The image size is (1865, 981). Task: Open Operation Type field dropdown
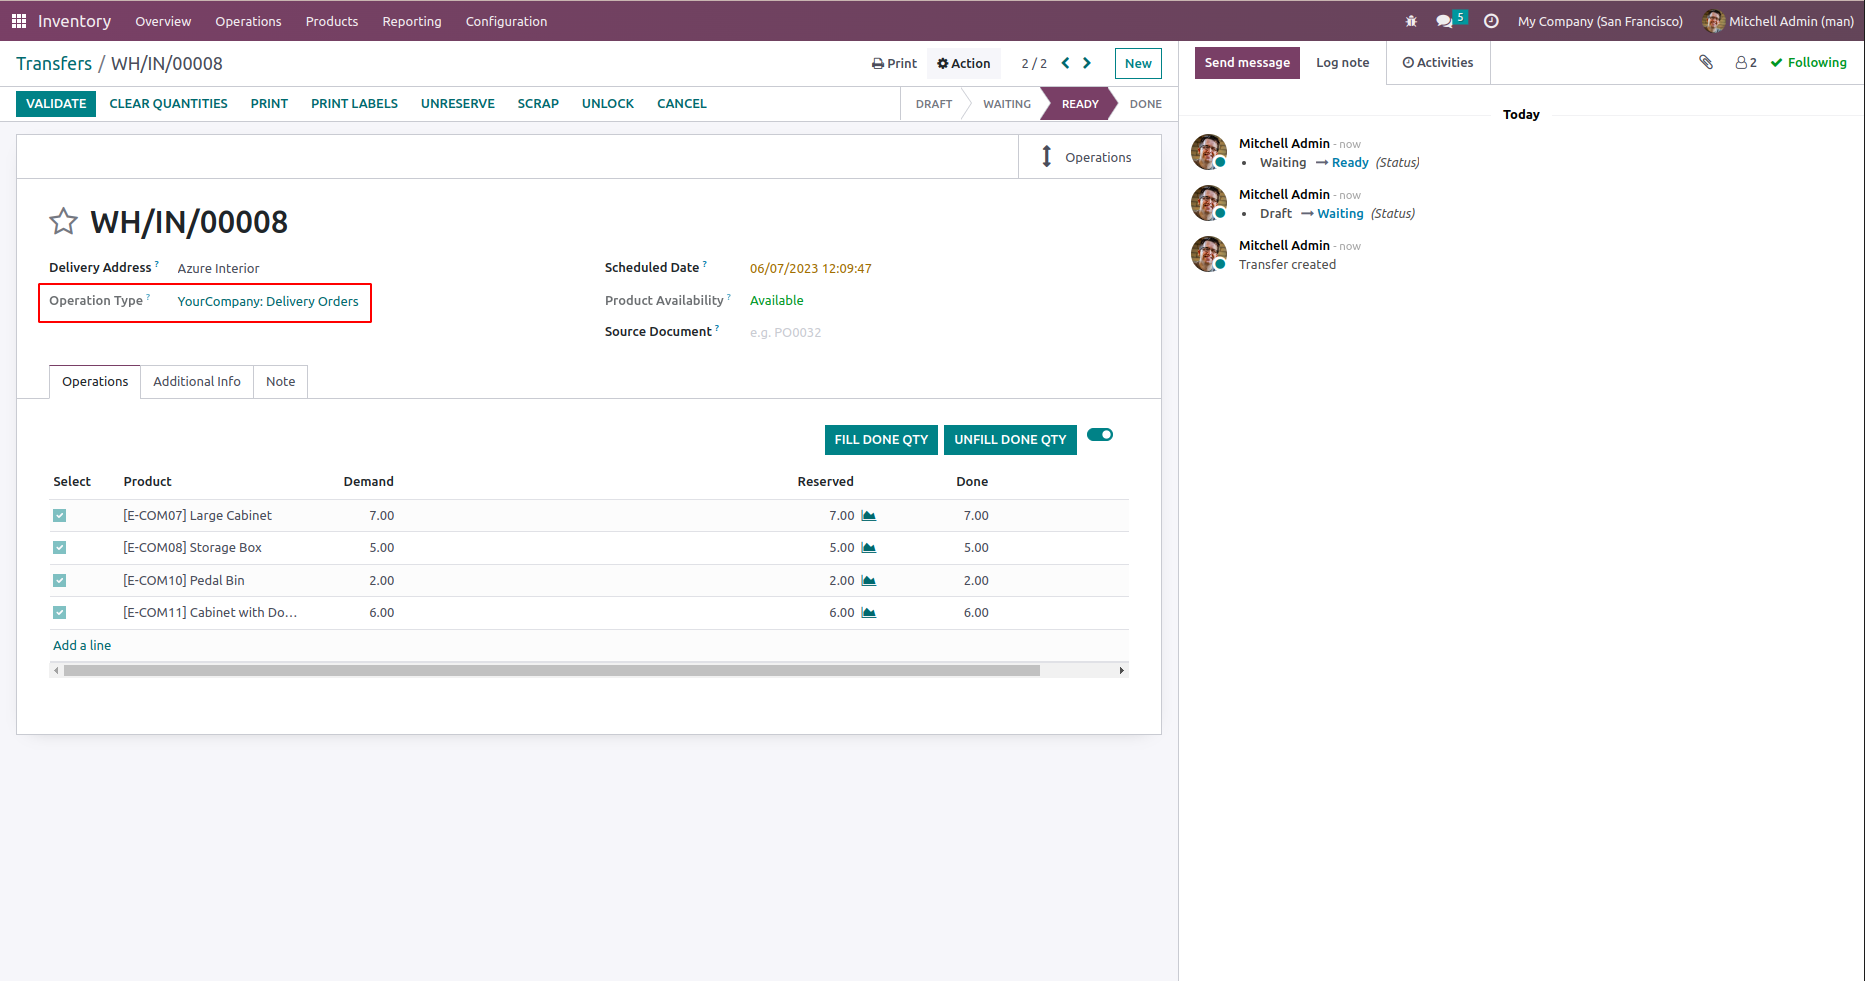point(268,302)
